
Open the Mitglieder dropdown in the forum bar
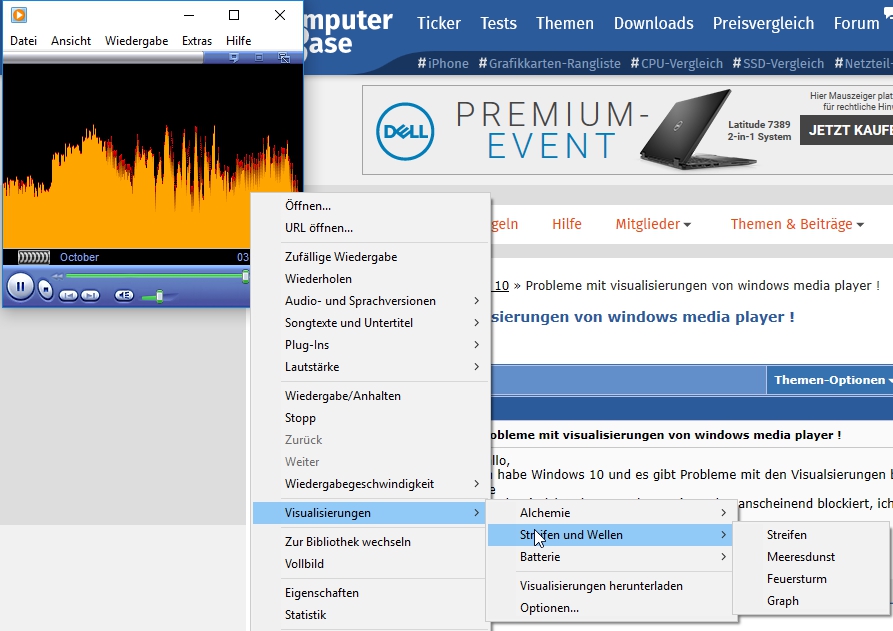pyautogui.click(x=653, y=224)
